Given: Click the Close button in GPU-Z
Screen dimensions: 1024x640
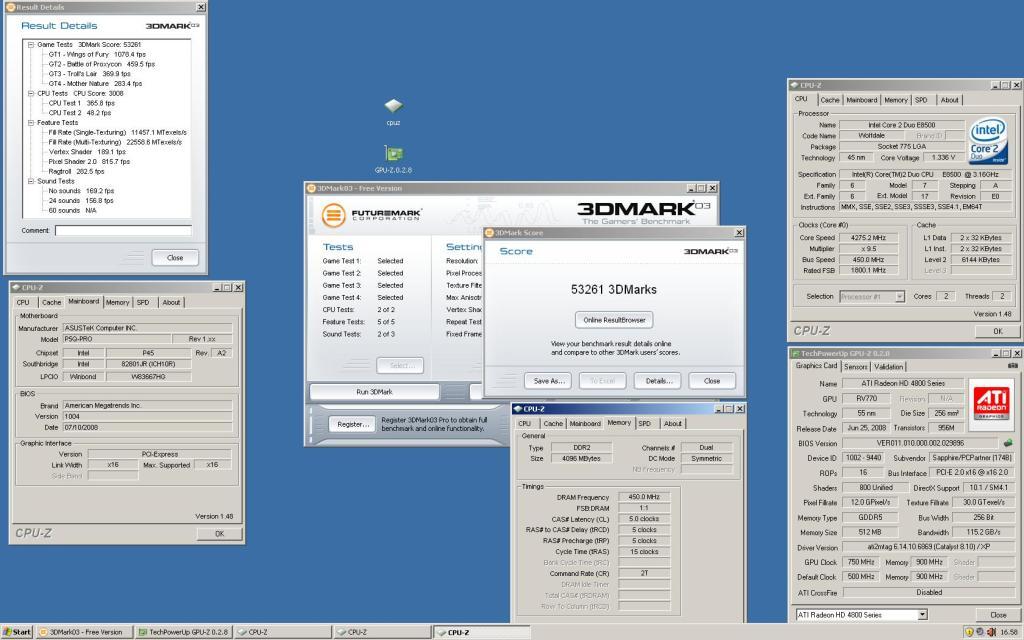Looking at the screenshot, I should (x=998, y=615).
